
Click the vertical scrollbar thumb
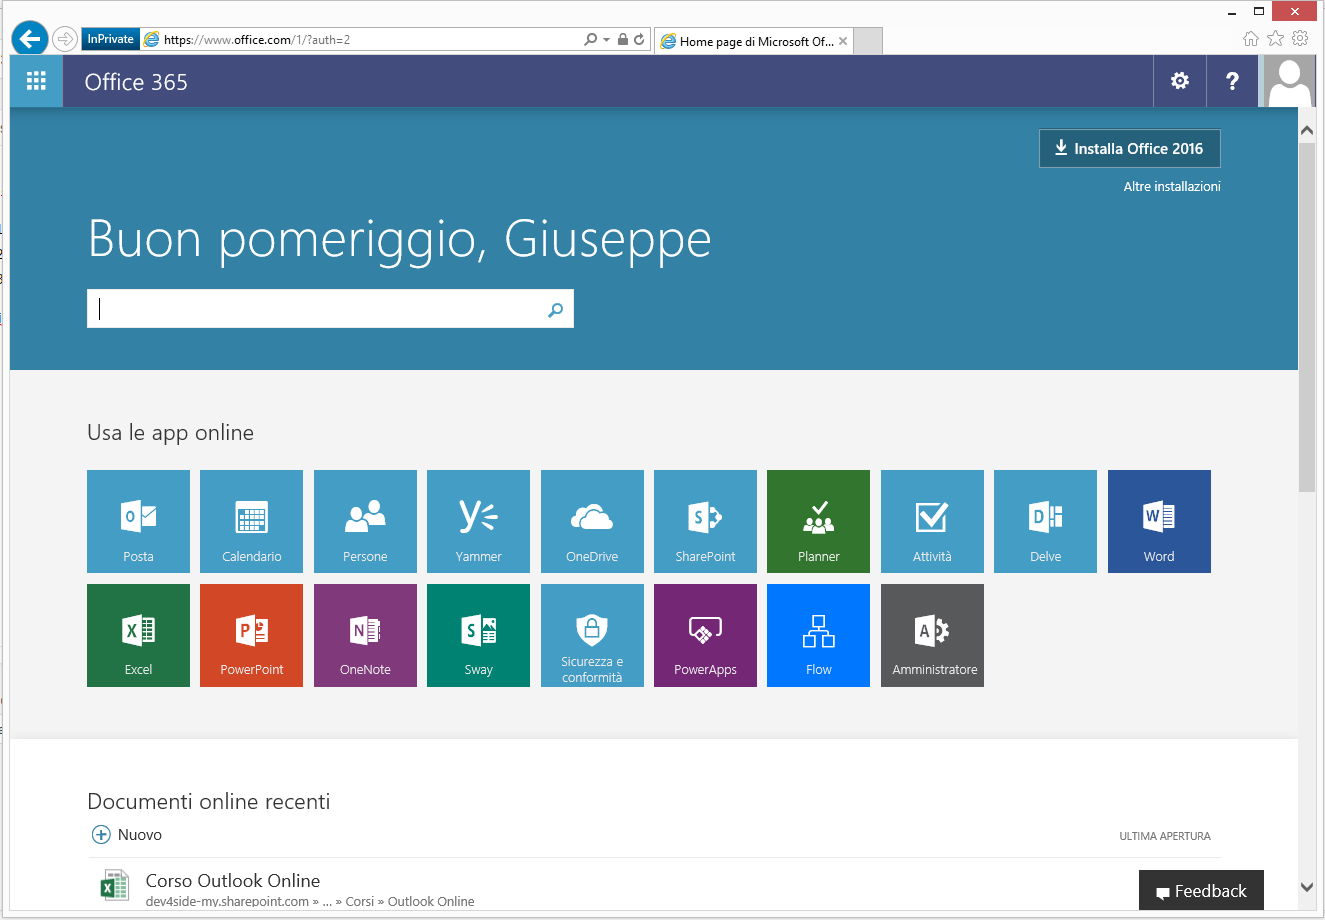(x=1307, y=317)
